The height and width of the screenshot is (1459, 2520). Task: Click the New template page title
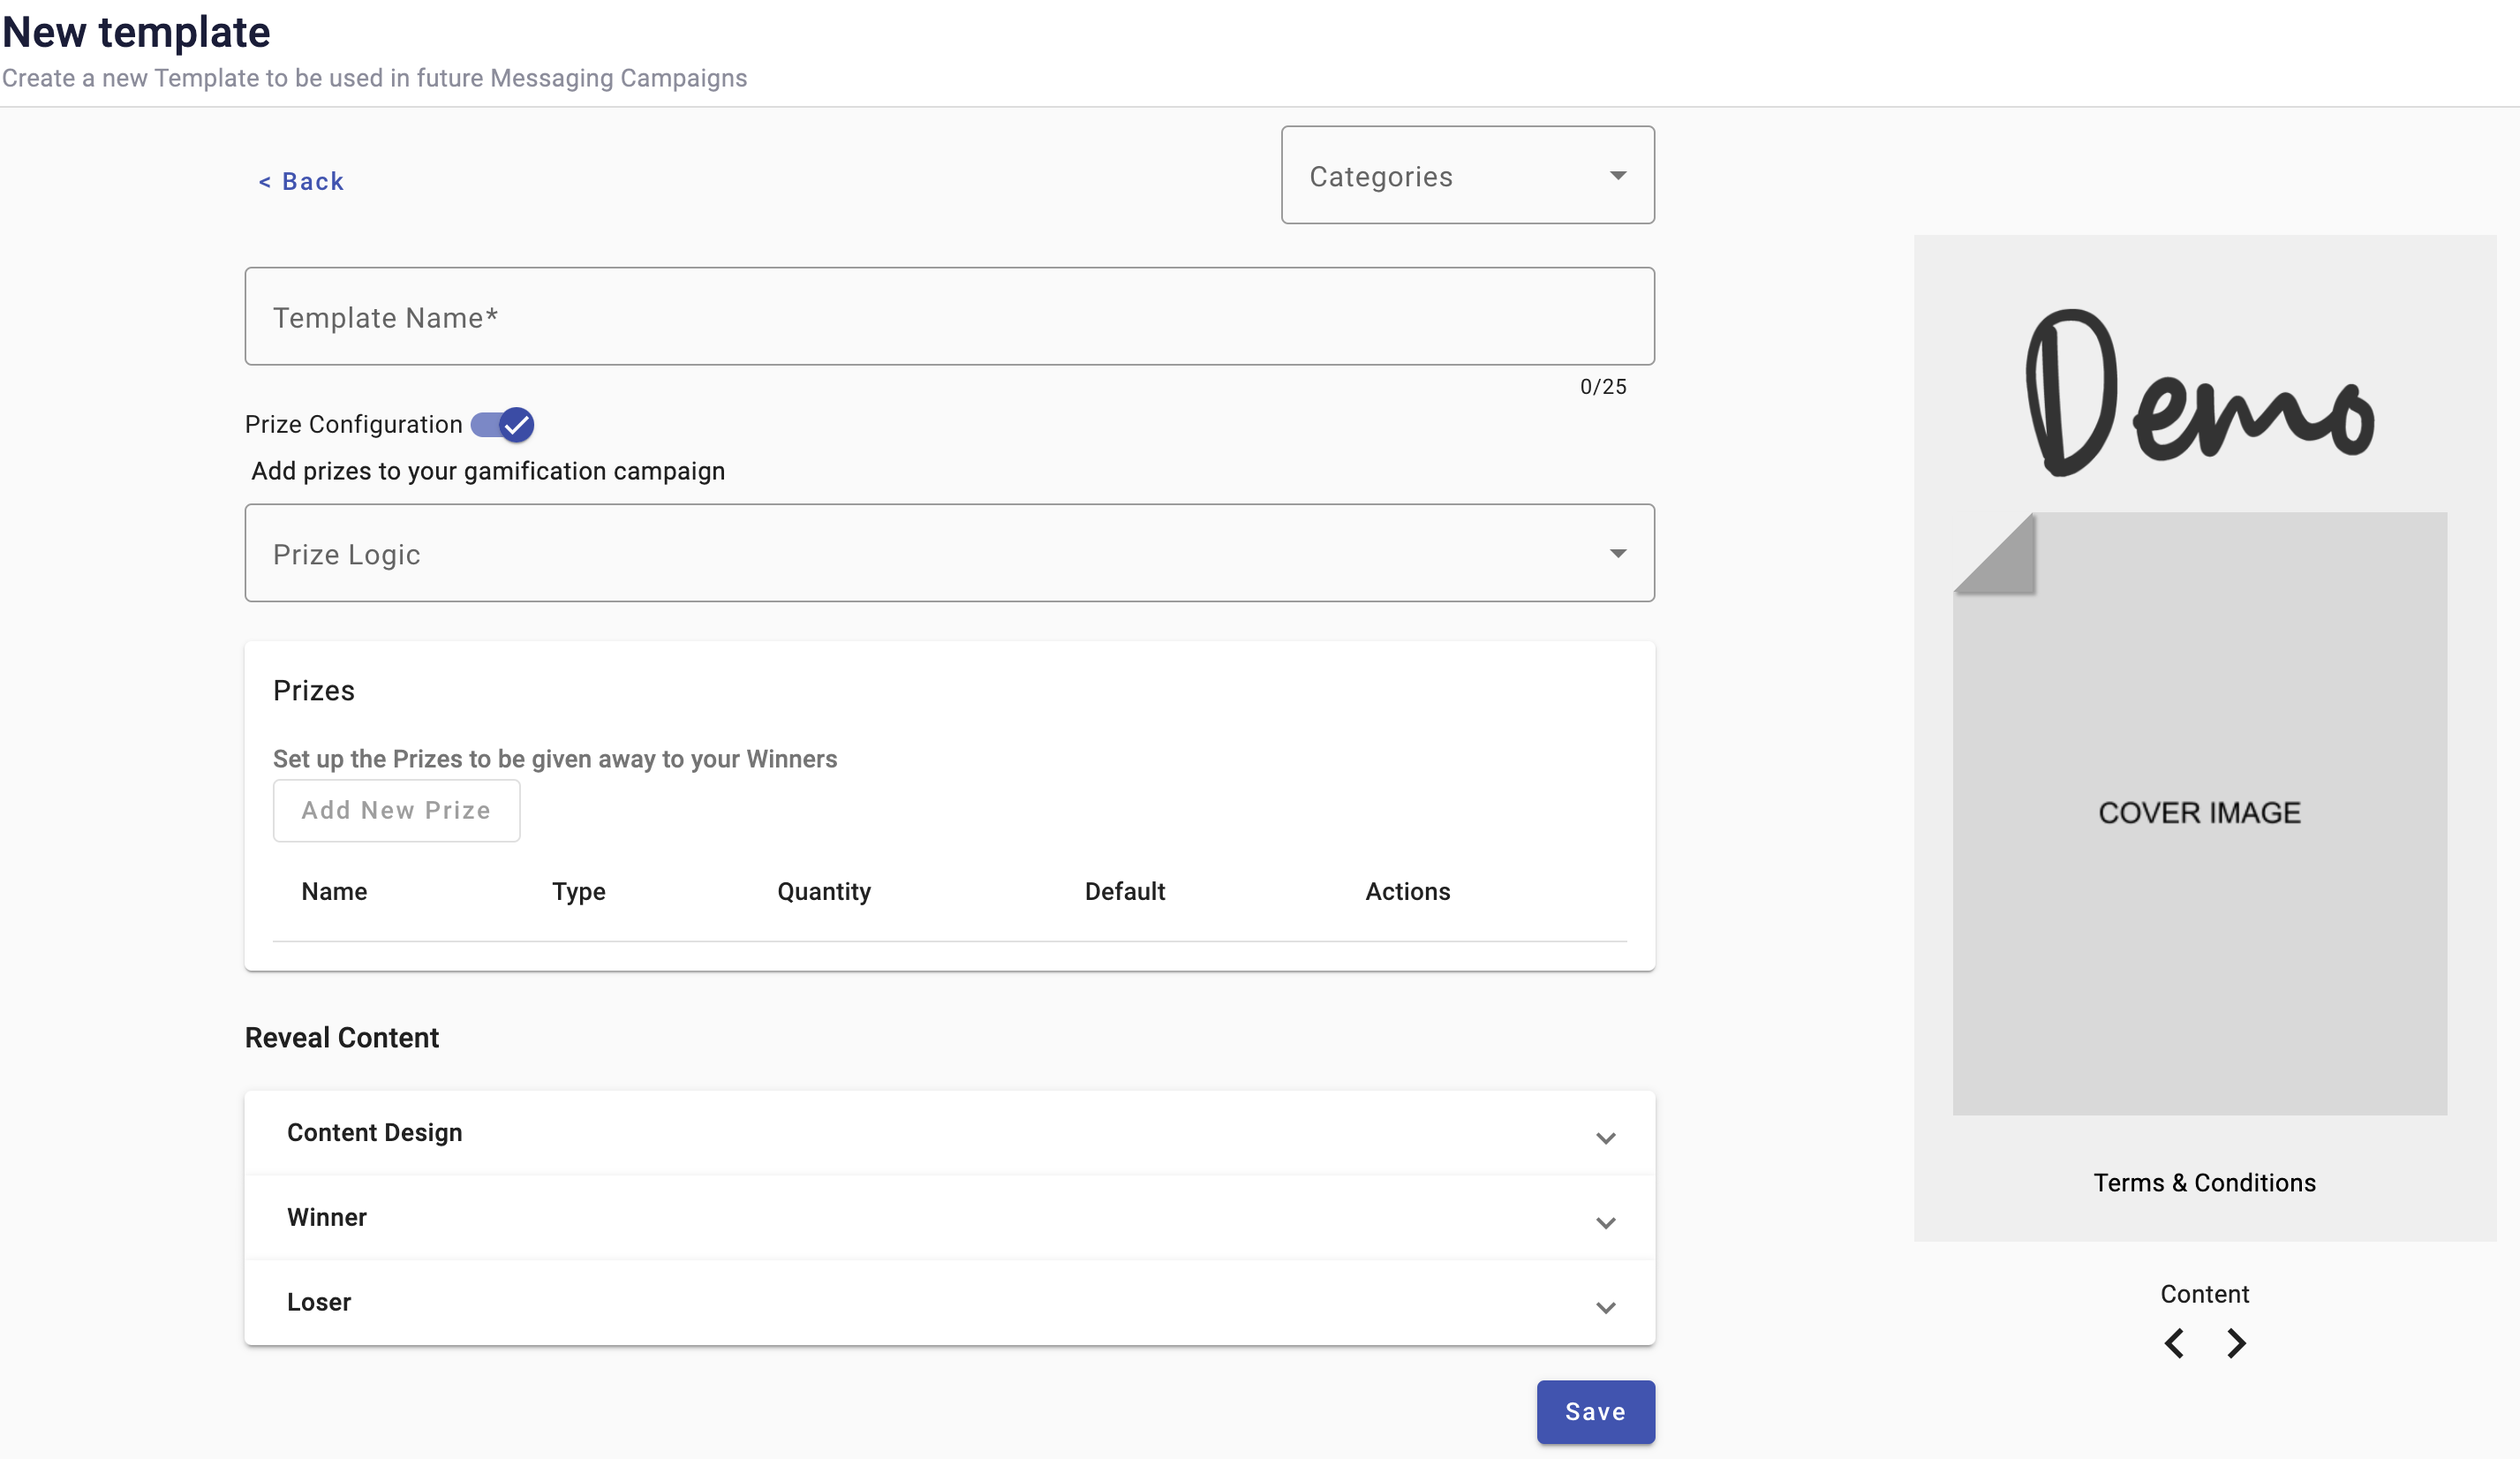136,32
